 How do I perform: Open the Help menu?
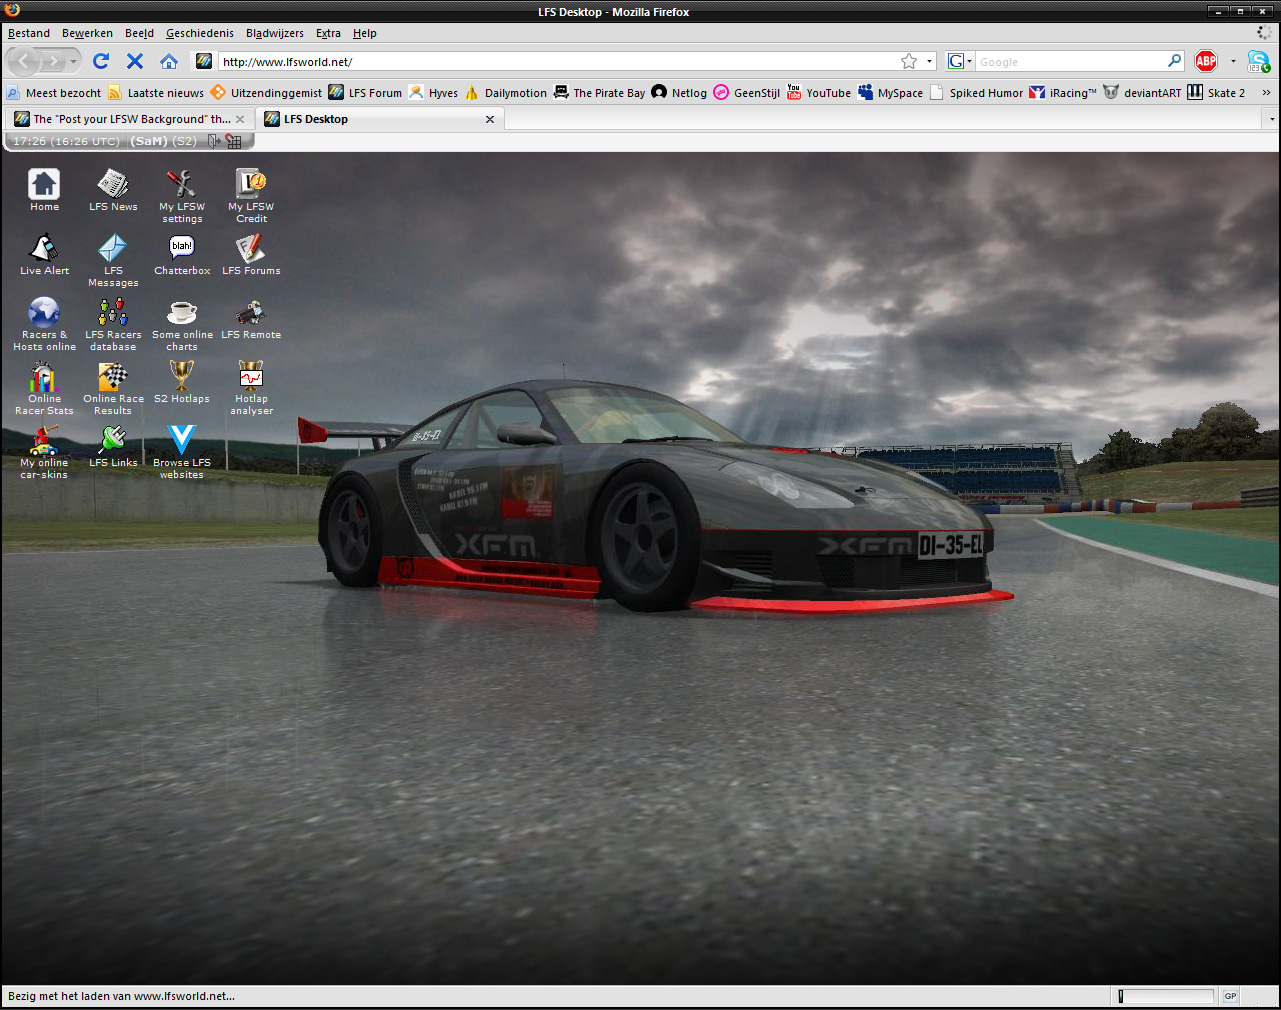coord(364,33)
